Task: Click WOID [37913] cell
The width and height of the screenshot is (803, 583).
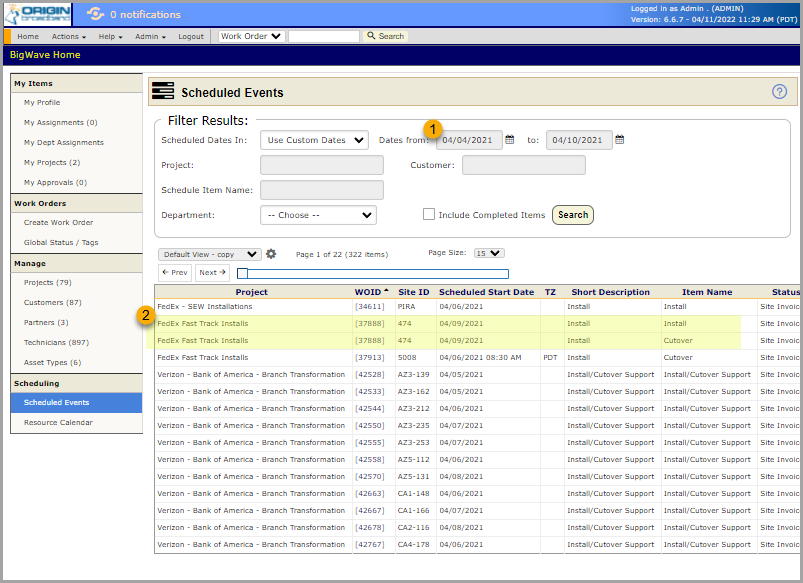Action: [370, 358]
